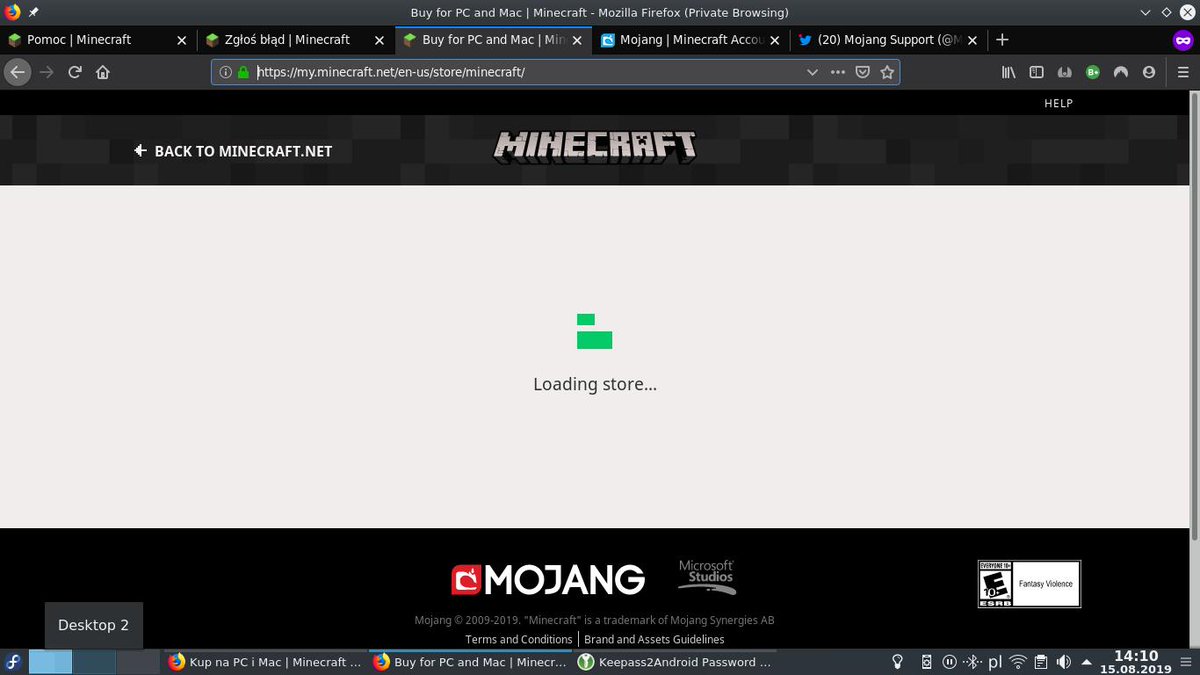
Task: Select Buy for PC and Mac taskbar window
Action: pos(468,662)
